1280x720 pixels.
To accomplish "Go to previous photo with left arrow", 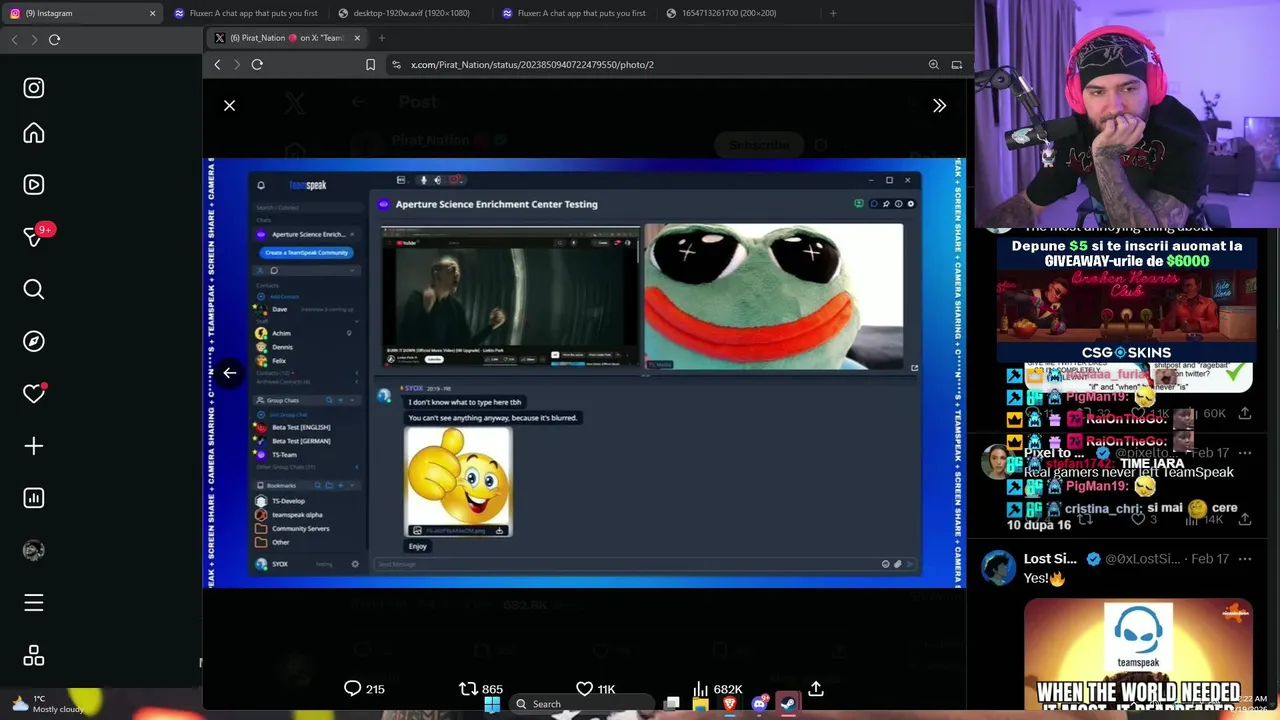I will coord(229,373).
